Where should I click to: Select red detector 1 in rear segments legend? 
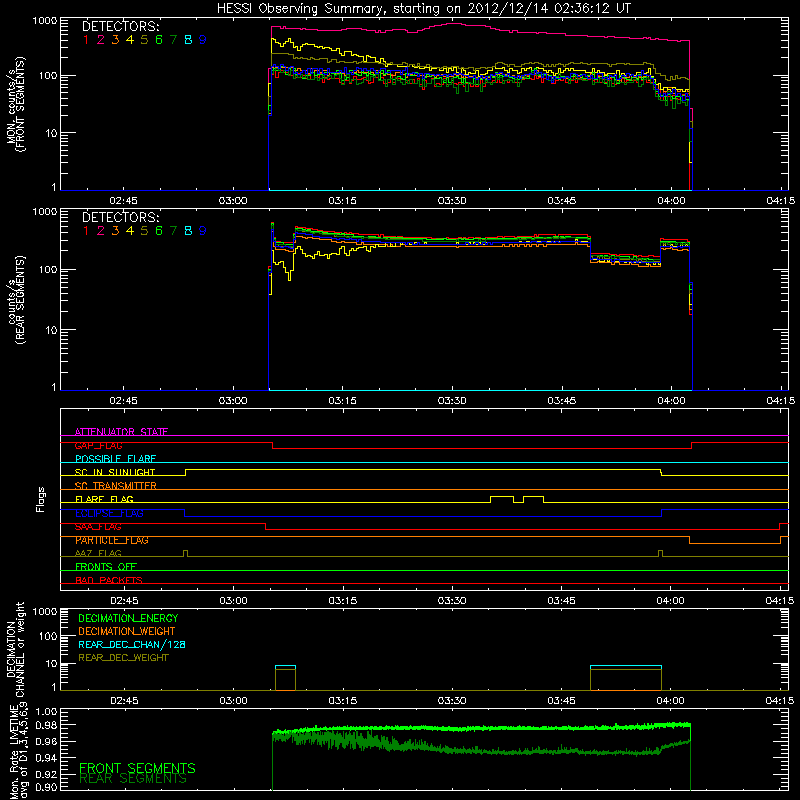coord(86,231)
